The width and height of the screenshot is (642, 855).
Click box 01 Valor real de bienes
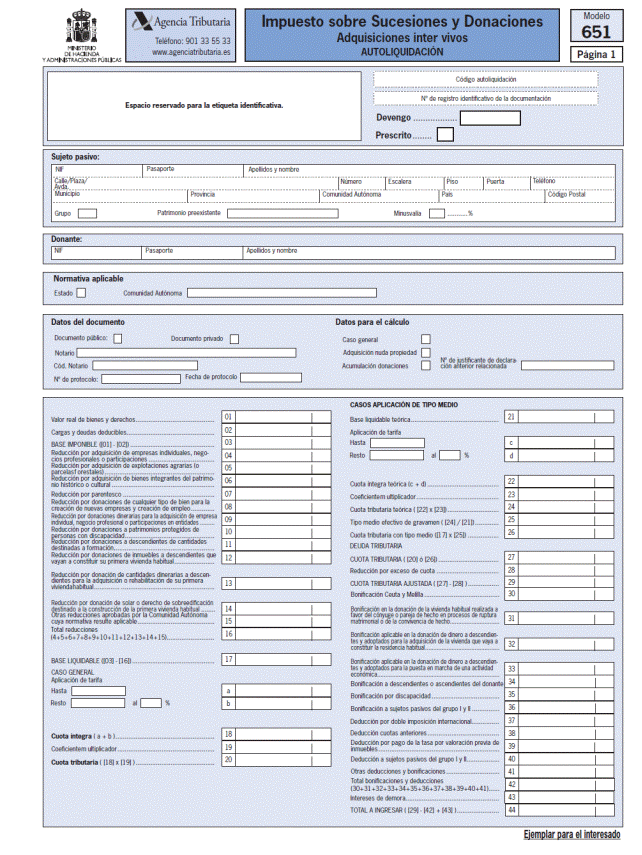pos(283,417)
